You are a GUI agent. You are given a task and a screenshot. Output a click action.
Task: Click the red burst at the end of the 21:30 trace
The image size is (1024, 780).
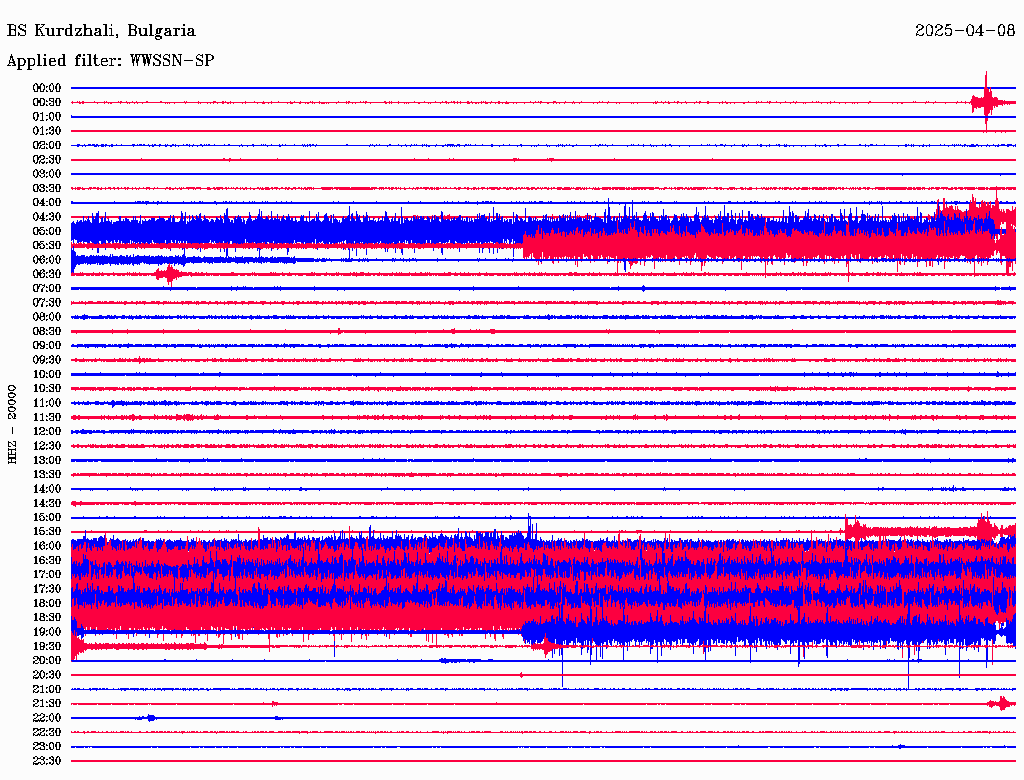point(1001,704)
